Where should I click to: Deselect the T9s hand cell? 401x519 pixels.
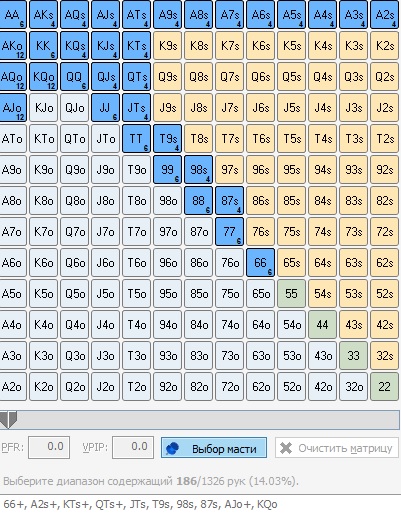click(168, 139)
